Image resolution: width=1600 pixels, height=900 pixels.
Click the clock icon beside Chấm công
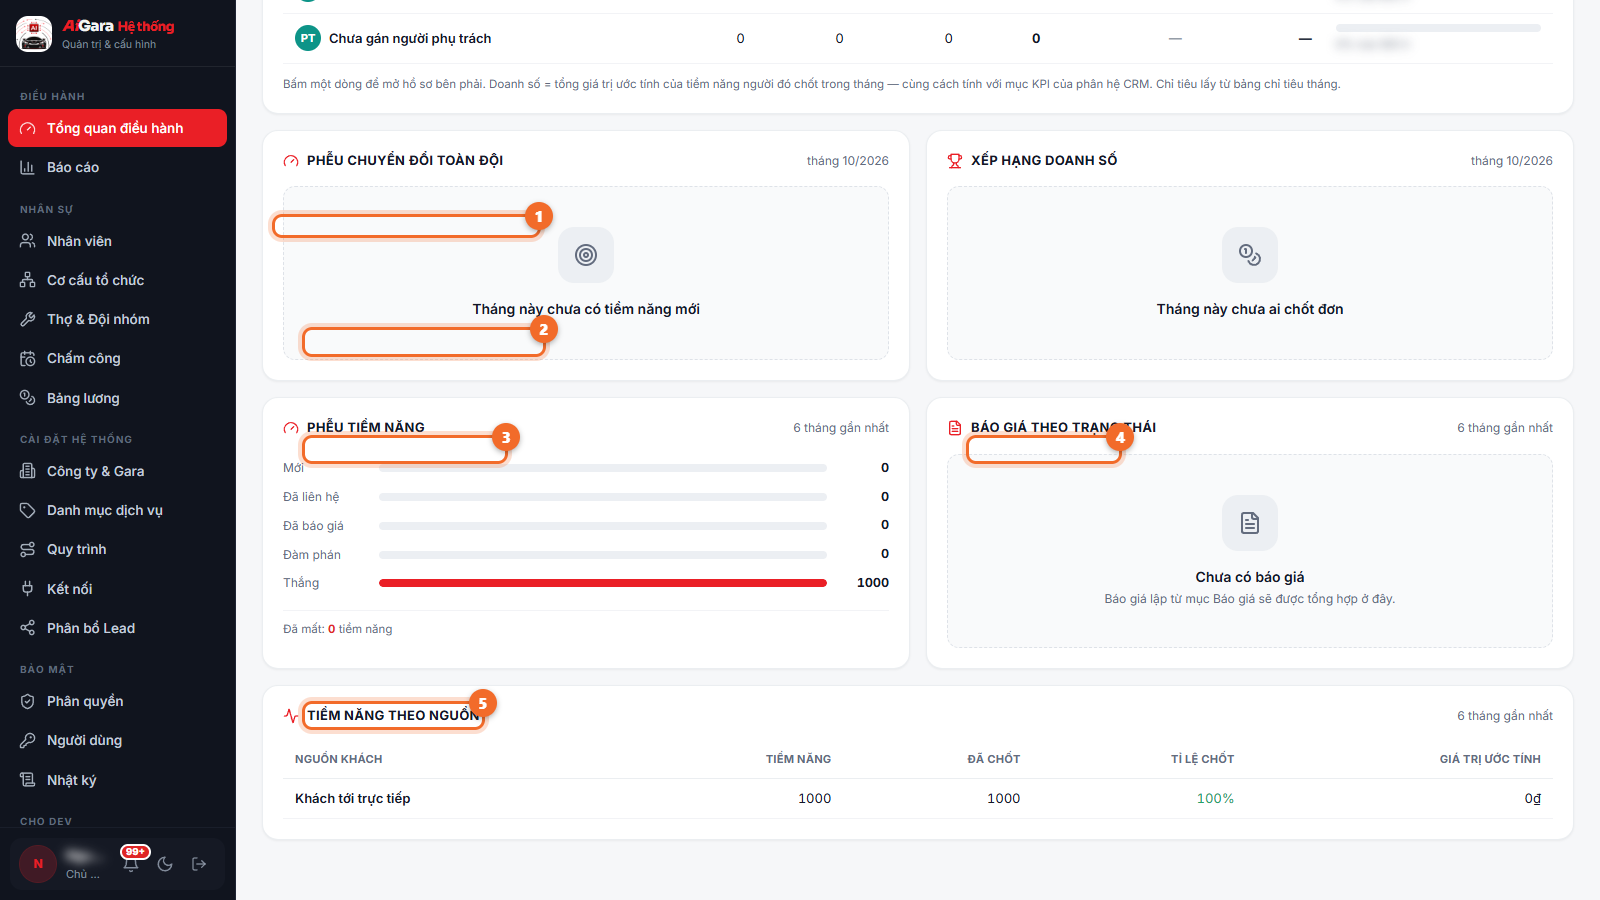pos(28,358)
